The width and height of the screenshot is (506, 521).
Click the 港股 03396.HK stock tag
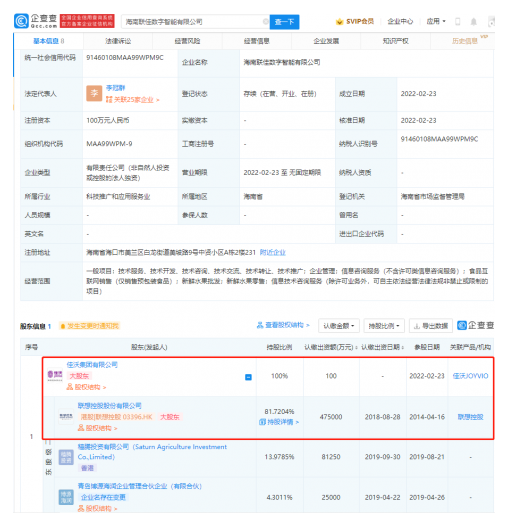[116, 417]
